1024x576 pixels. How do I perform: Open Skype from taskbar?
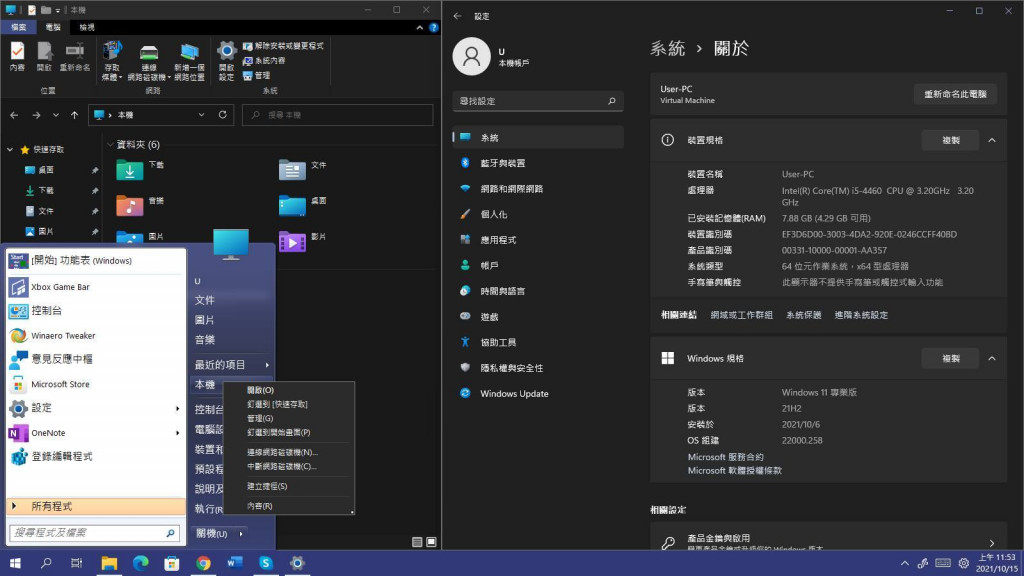click(x=266, y=563)
